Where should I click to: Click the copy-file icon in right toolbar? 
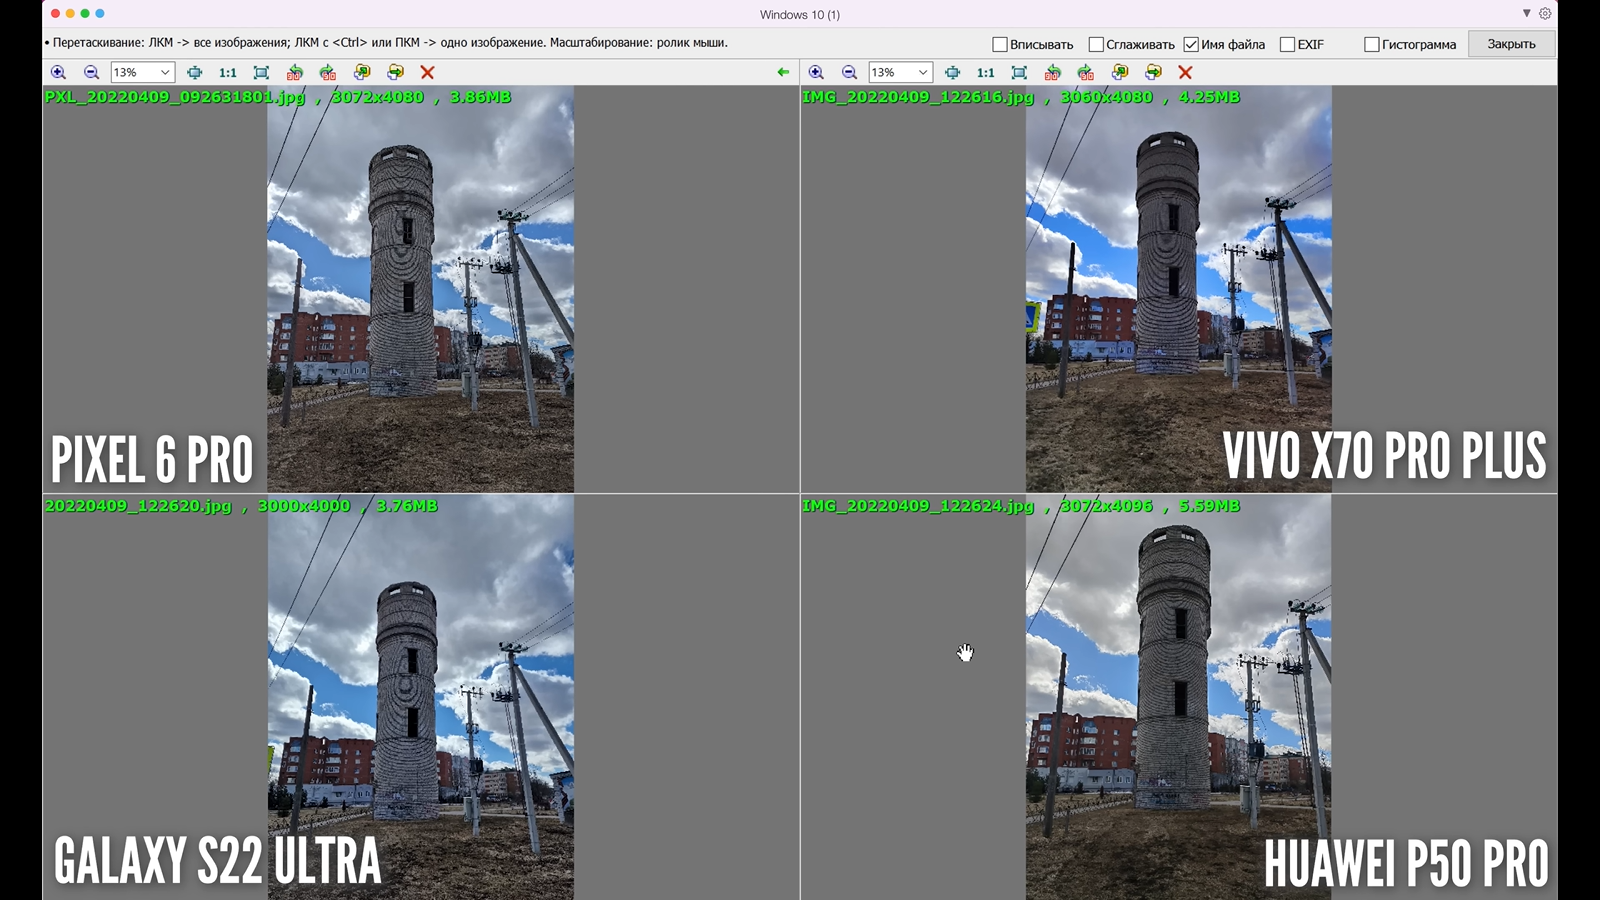[1120, 72]
